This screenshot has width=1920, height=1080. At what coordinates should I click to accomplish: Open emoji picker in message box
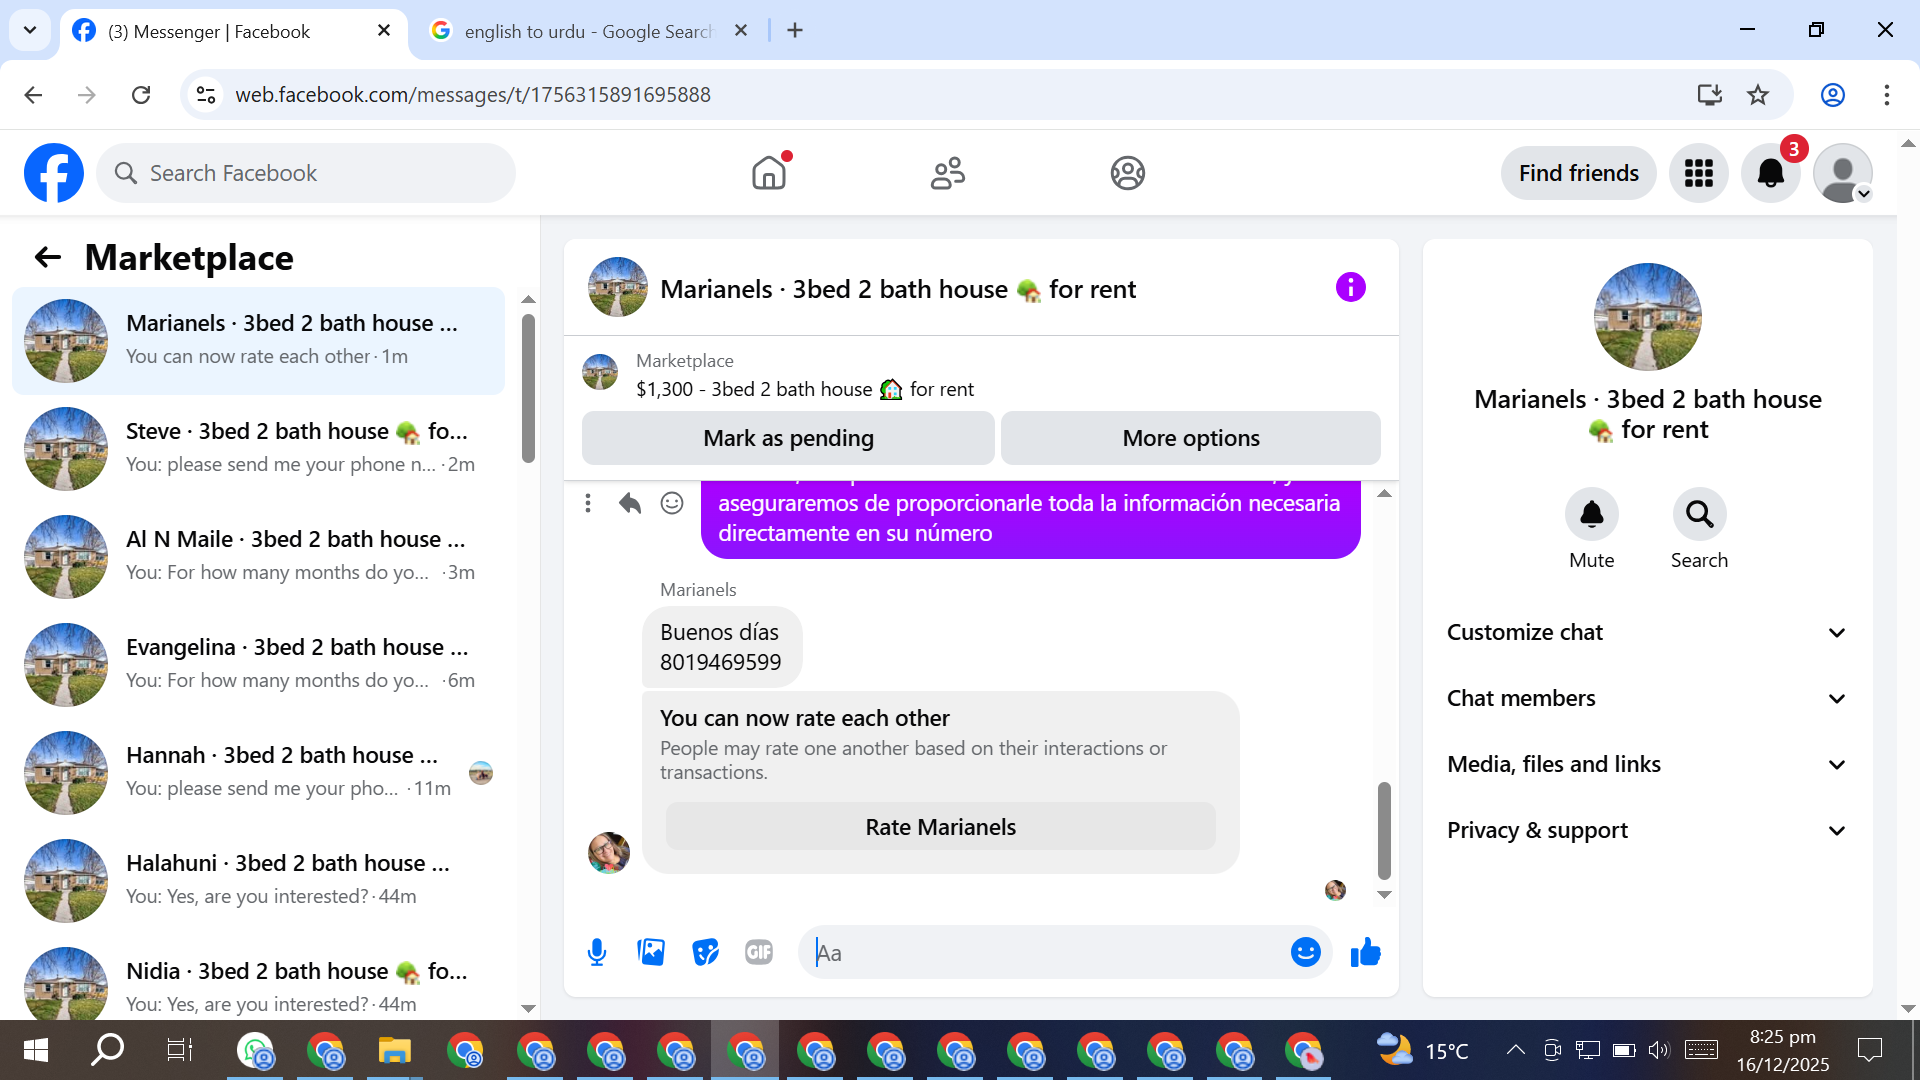(x=1305, y=953)
